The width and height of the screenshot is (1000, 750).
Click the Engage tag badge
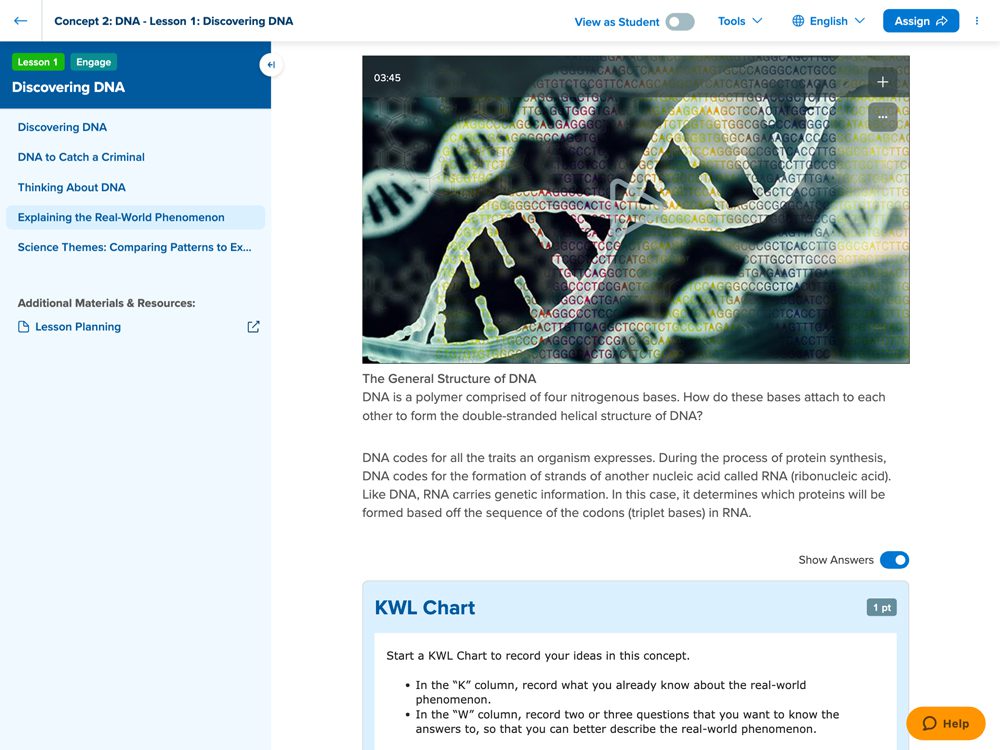(93, 62)
